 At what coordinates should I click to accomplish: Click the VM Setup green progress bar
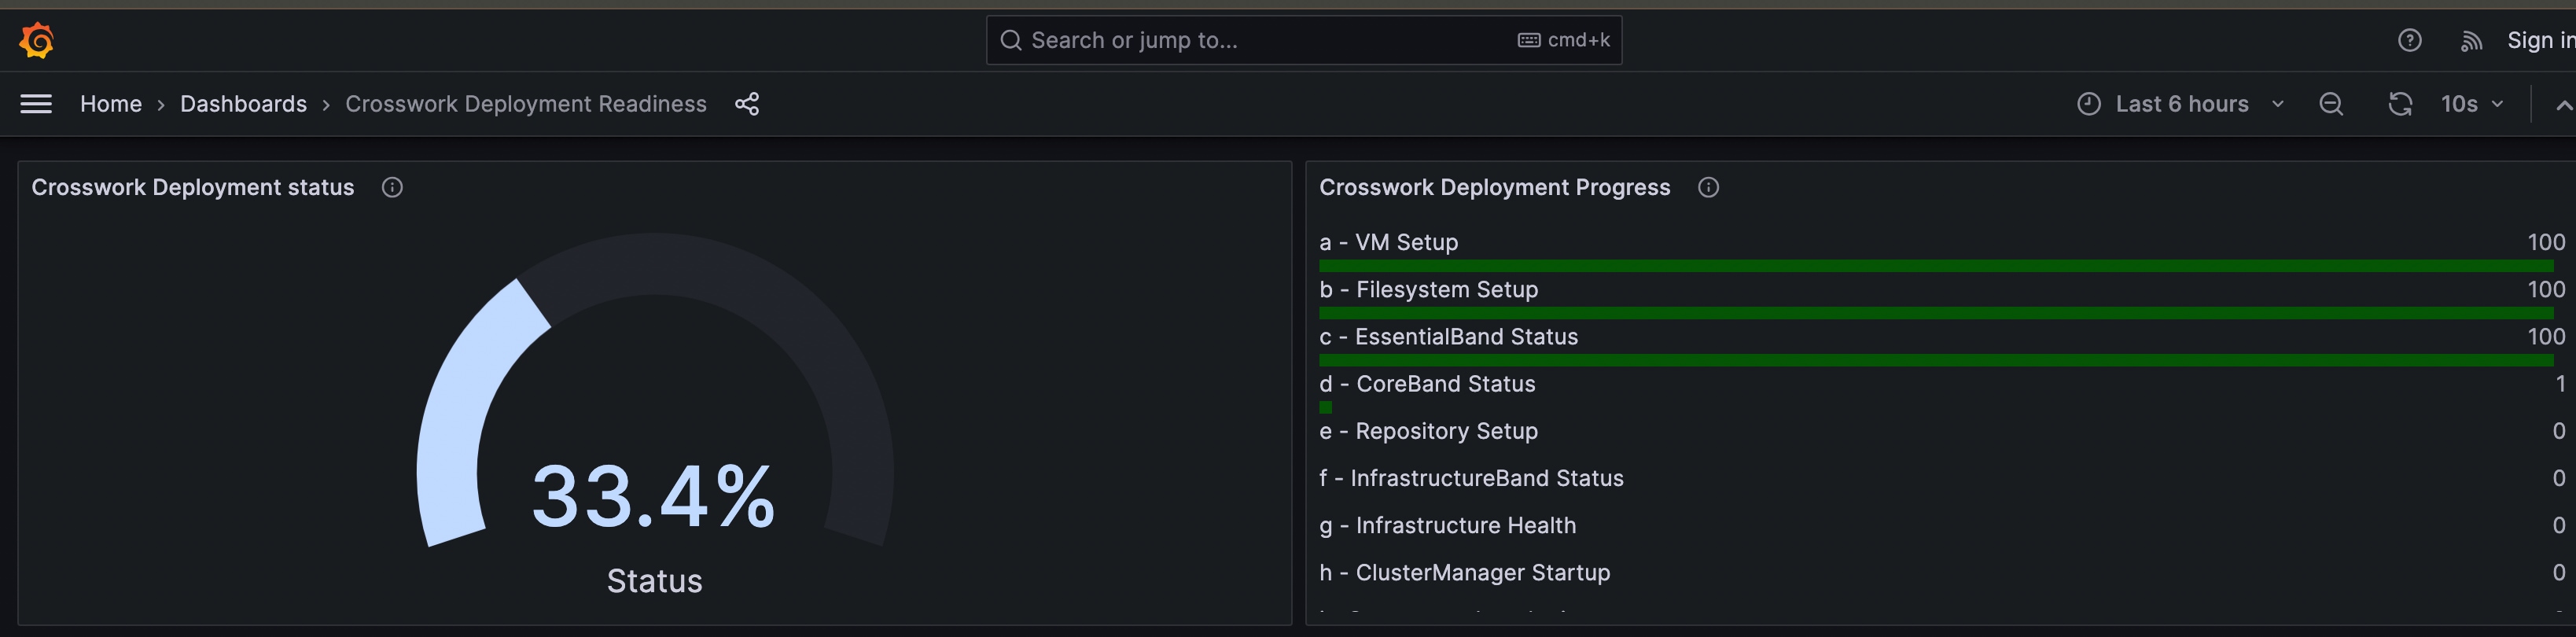(x=1935, y=266)
